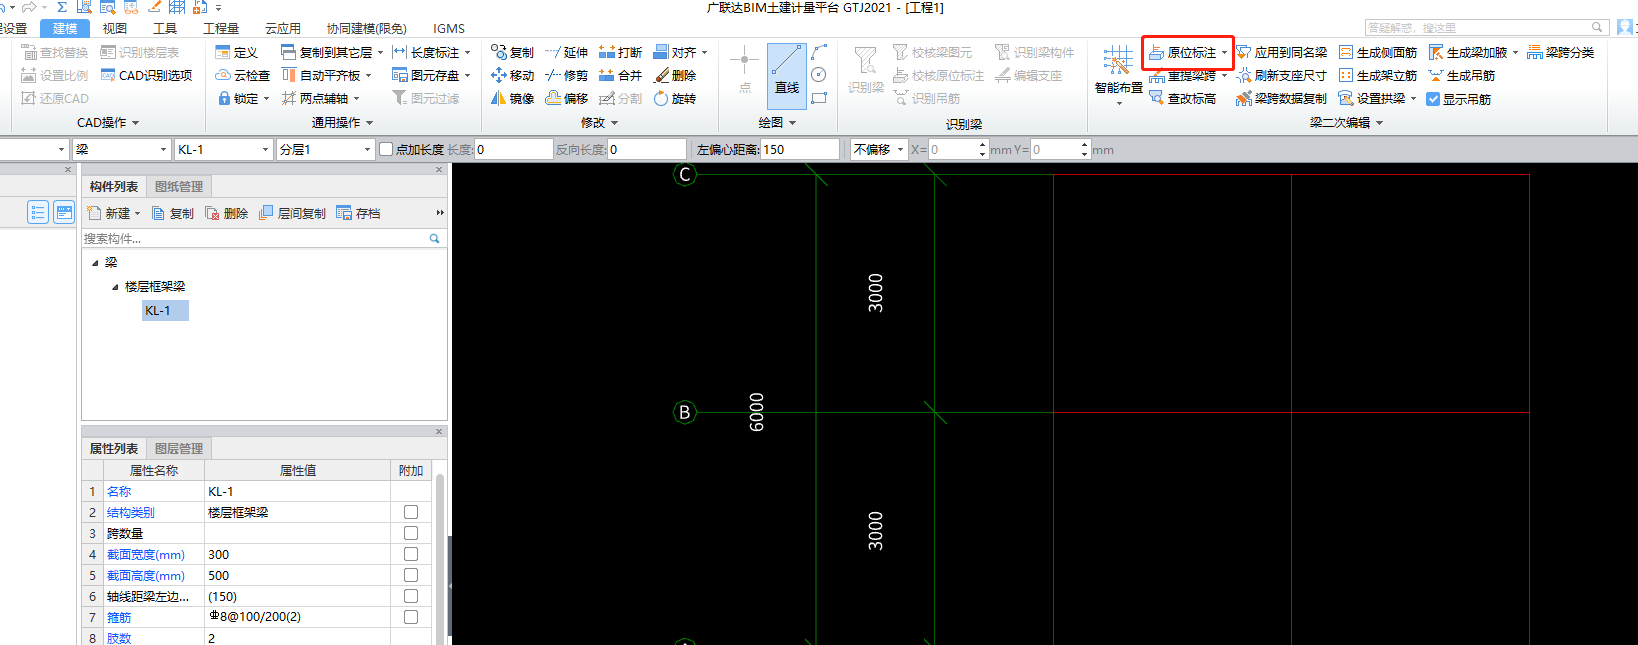Click 生成吊筋 generate hanger bars
The height and width of the screenshot is (645, 1638).
(1462, 75)
